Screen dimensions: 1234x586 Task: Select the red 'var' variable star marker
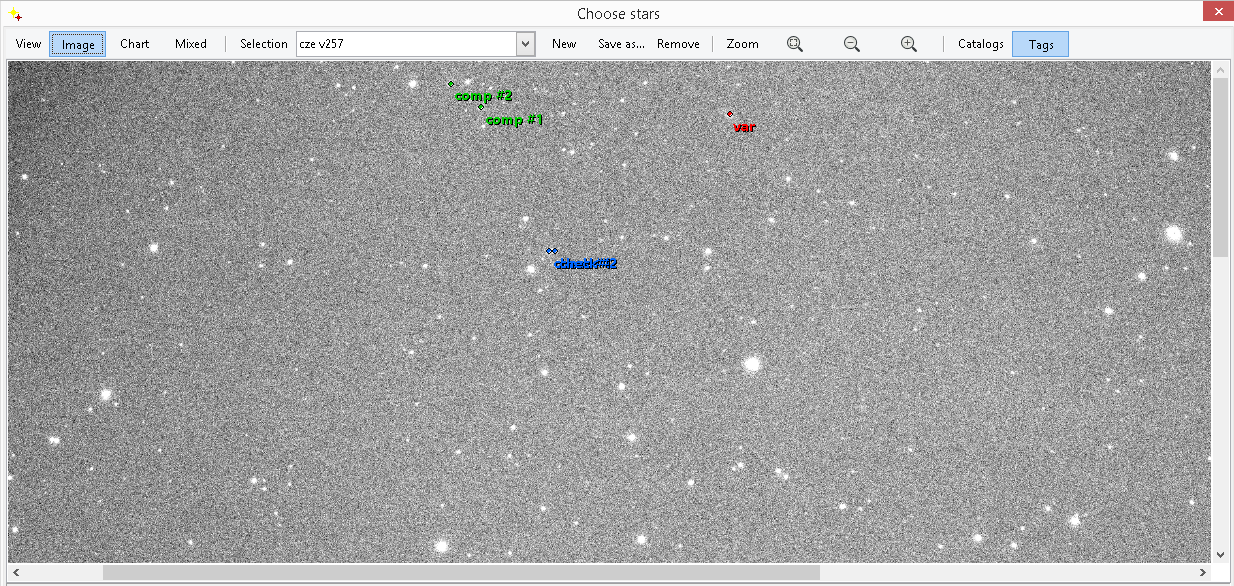[x=730, y=114]
